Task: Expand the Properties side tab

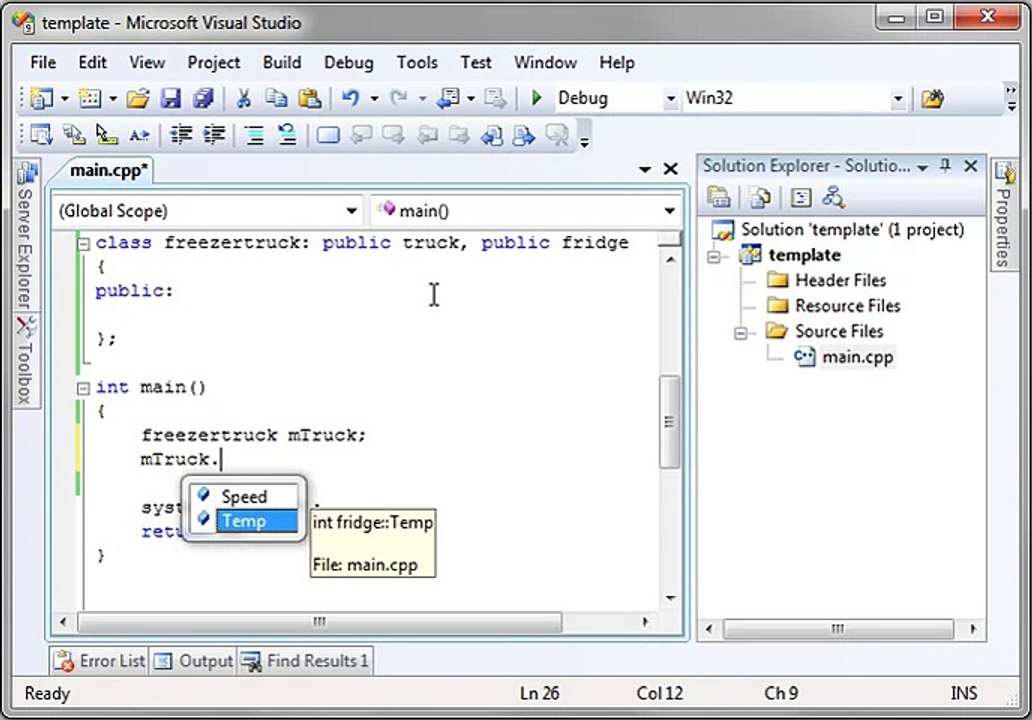Action: [1003, 215]
